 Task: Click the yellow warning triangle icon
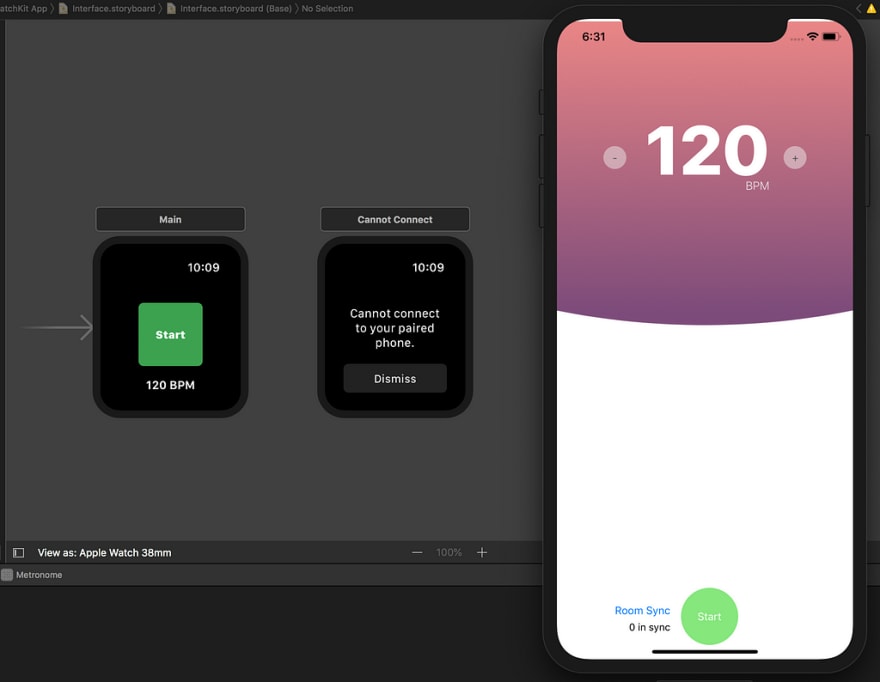pos(872,8)
